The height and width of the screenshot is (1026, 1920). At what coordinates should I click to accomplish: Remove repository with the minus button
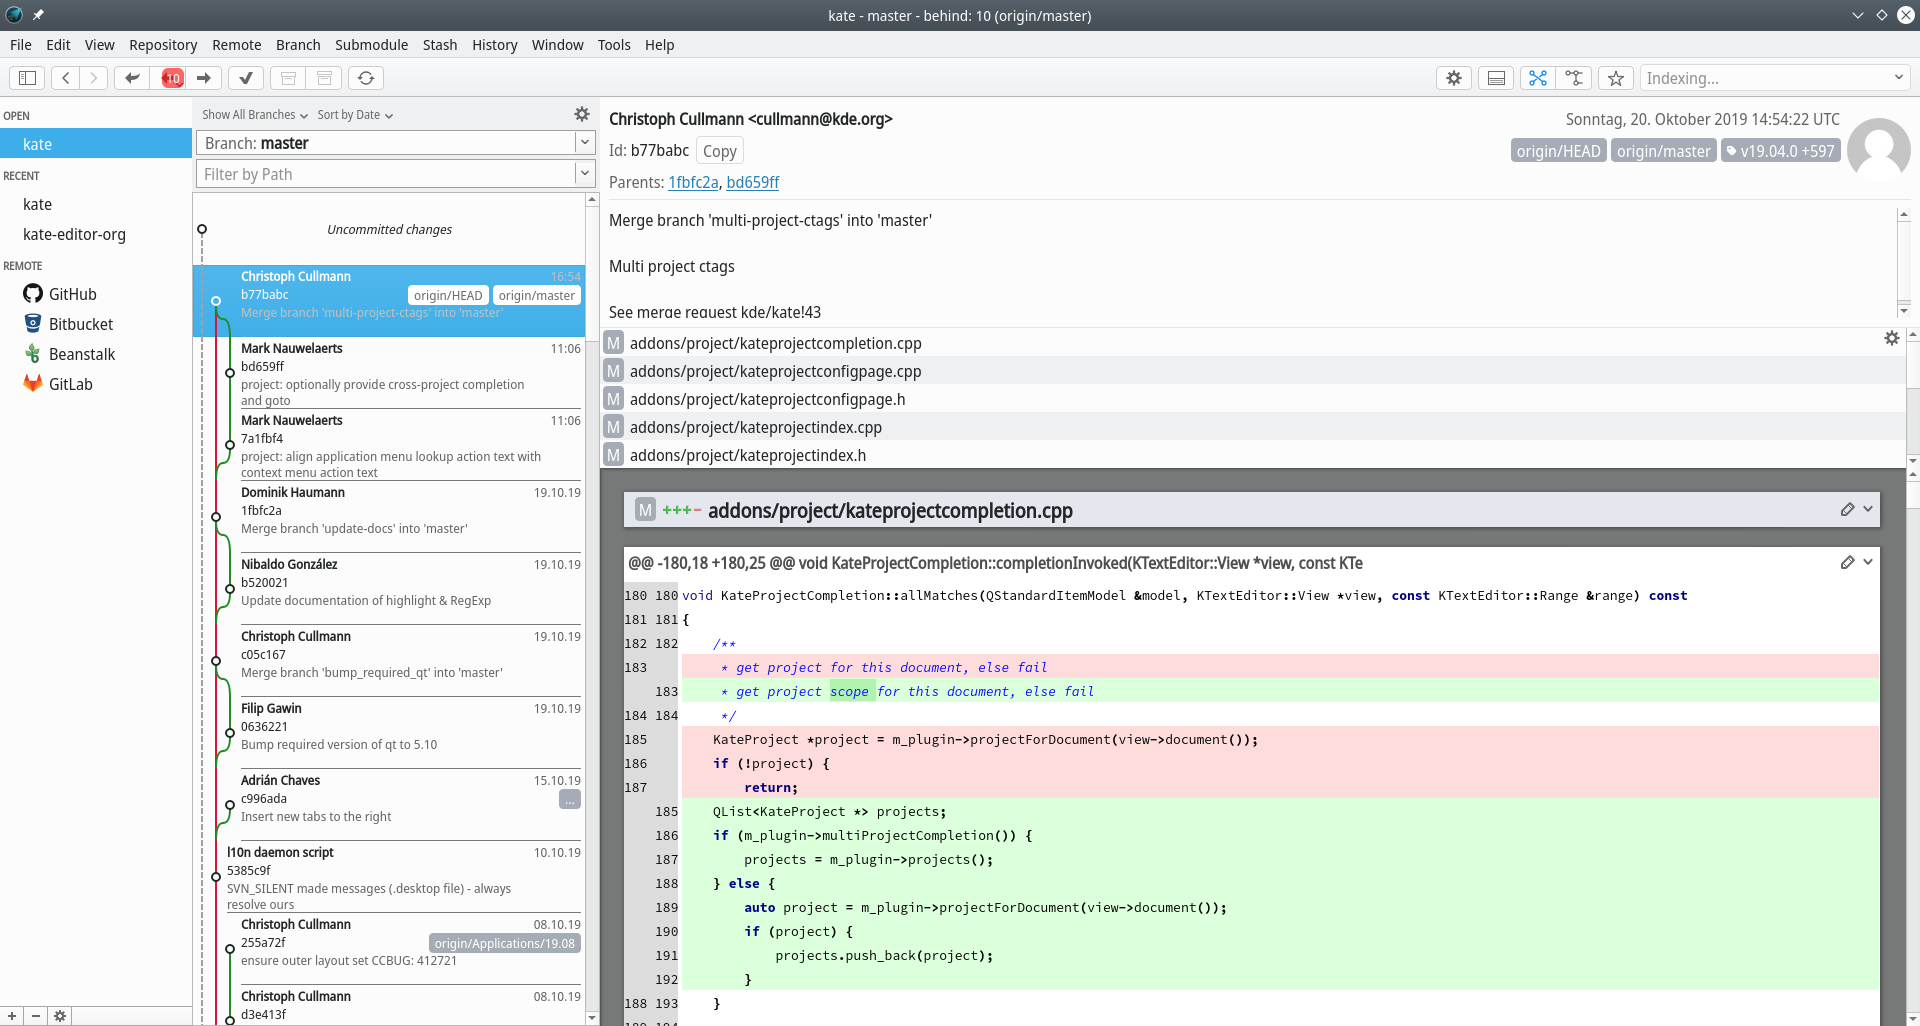coord(36,1016)
